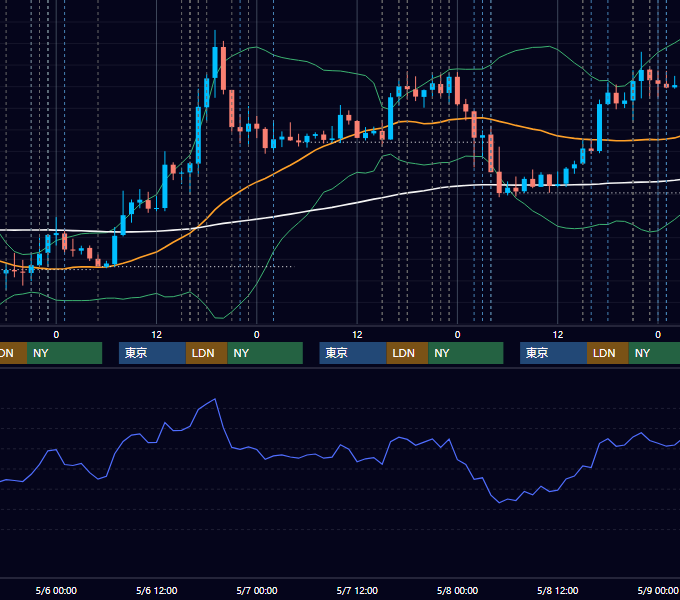The image size is (680, 600).
Task: Select the 東京 session block before 5/7 12:00
Action: coord(353,353)
